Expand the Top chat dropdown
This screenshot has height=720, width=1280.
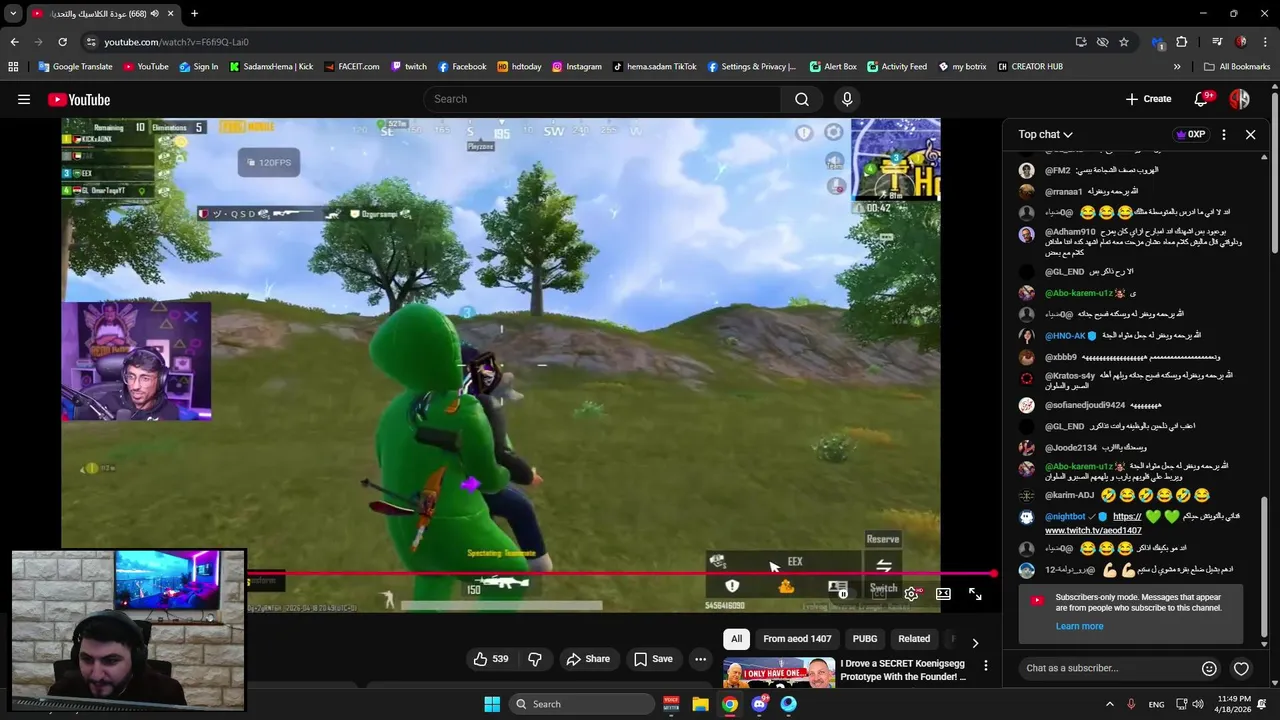(x=1045, y=134)
